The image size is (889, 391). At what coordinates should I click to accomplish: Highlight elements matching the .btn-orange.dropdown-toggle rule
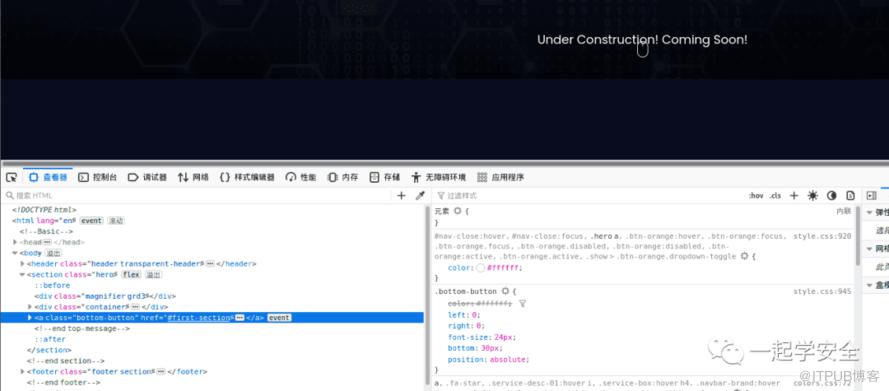(x=744, y=256)
